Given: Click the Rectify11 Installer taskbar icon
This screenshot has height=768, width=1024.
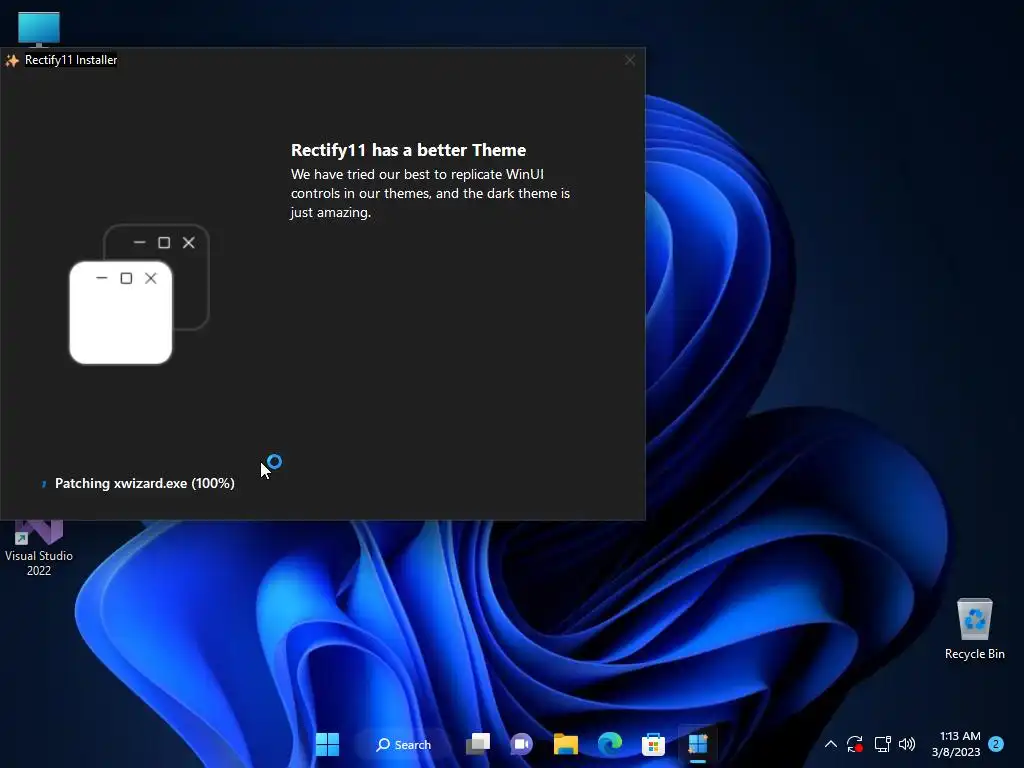Looking at the screenshot, I should 697,744.
